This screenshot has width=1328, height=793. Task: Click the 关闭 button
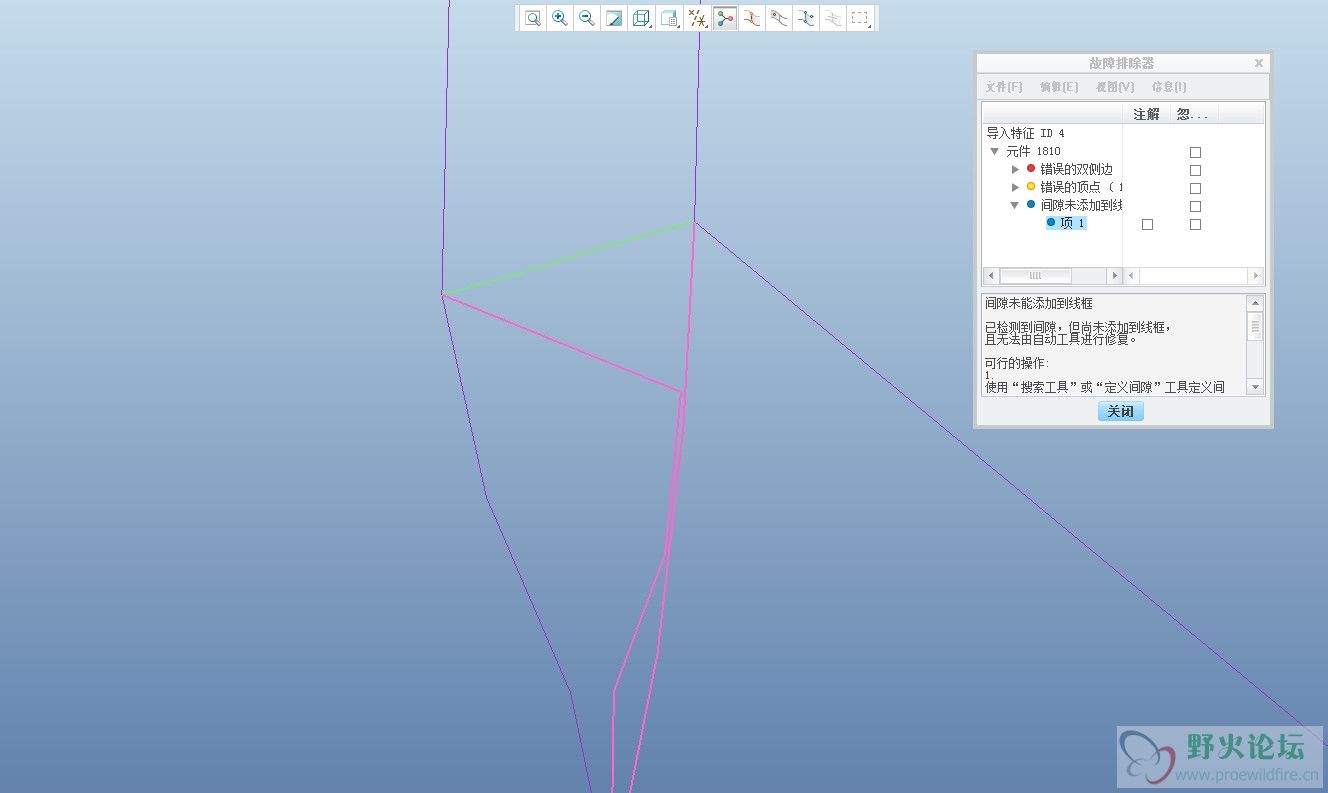pos(1120,411)
